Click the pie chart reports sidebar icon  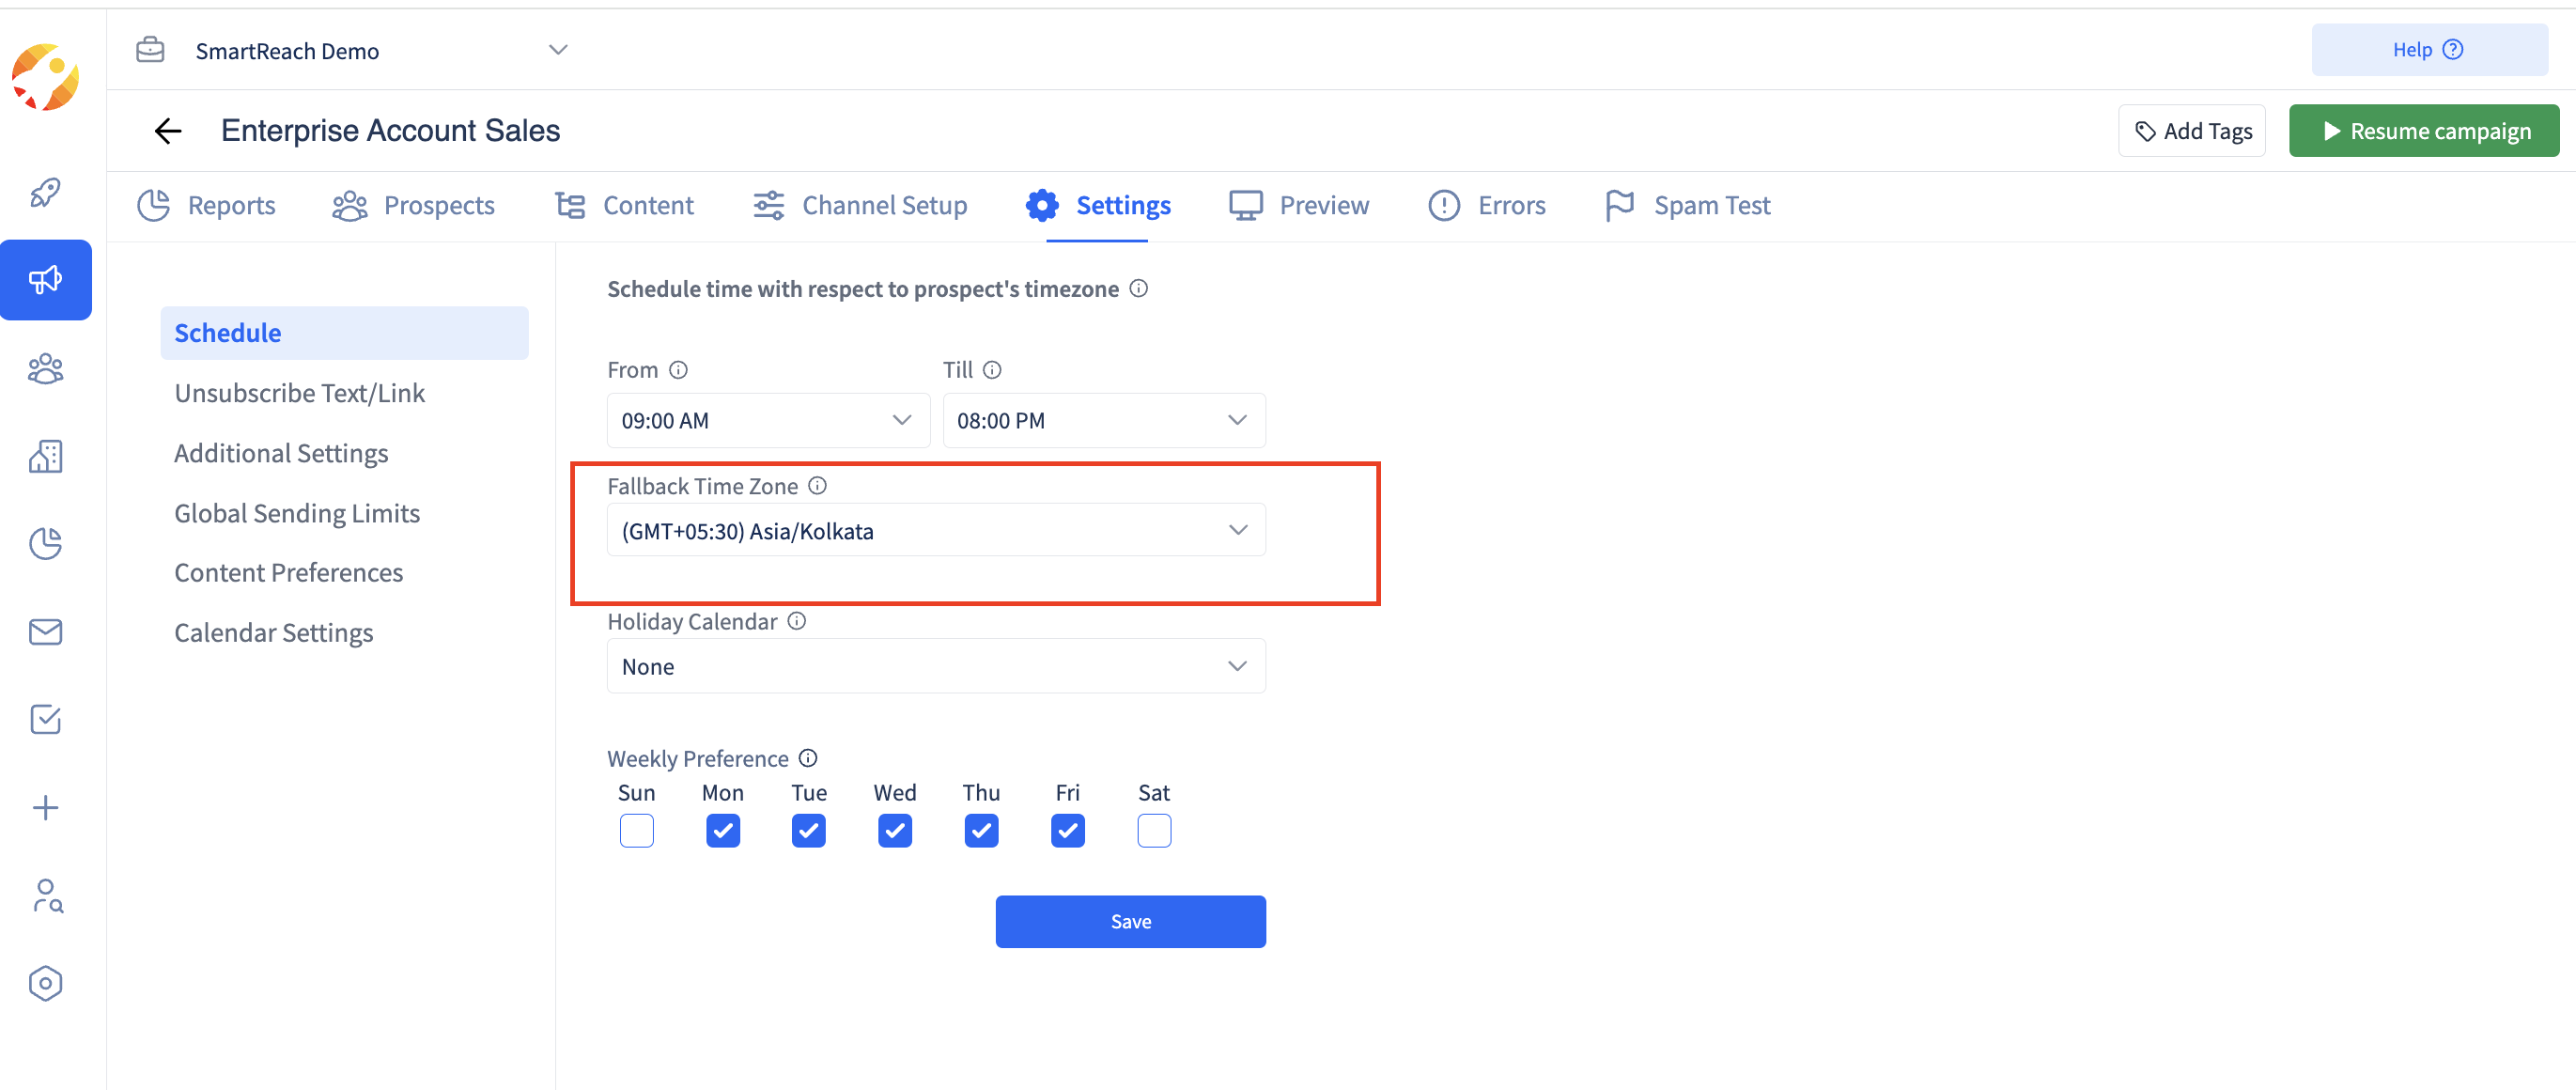coord(45,544)
